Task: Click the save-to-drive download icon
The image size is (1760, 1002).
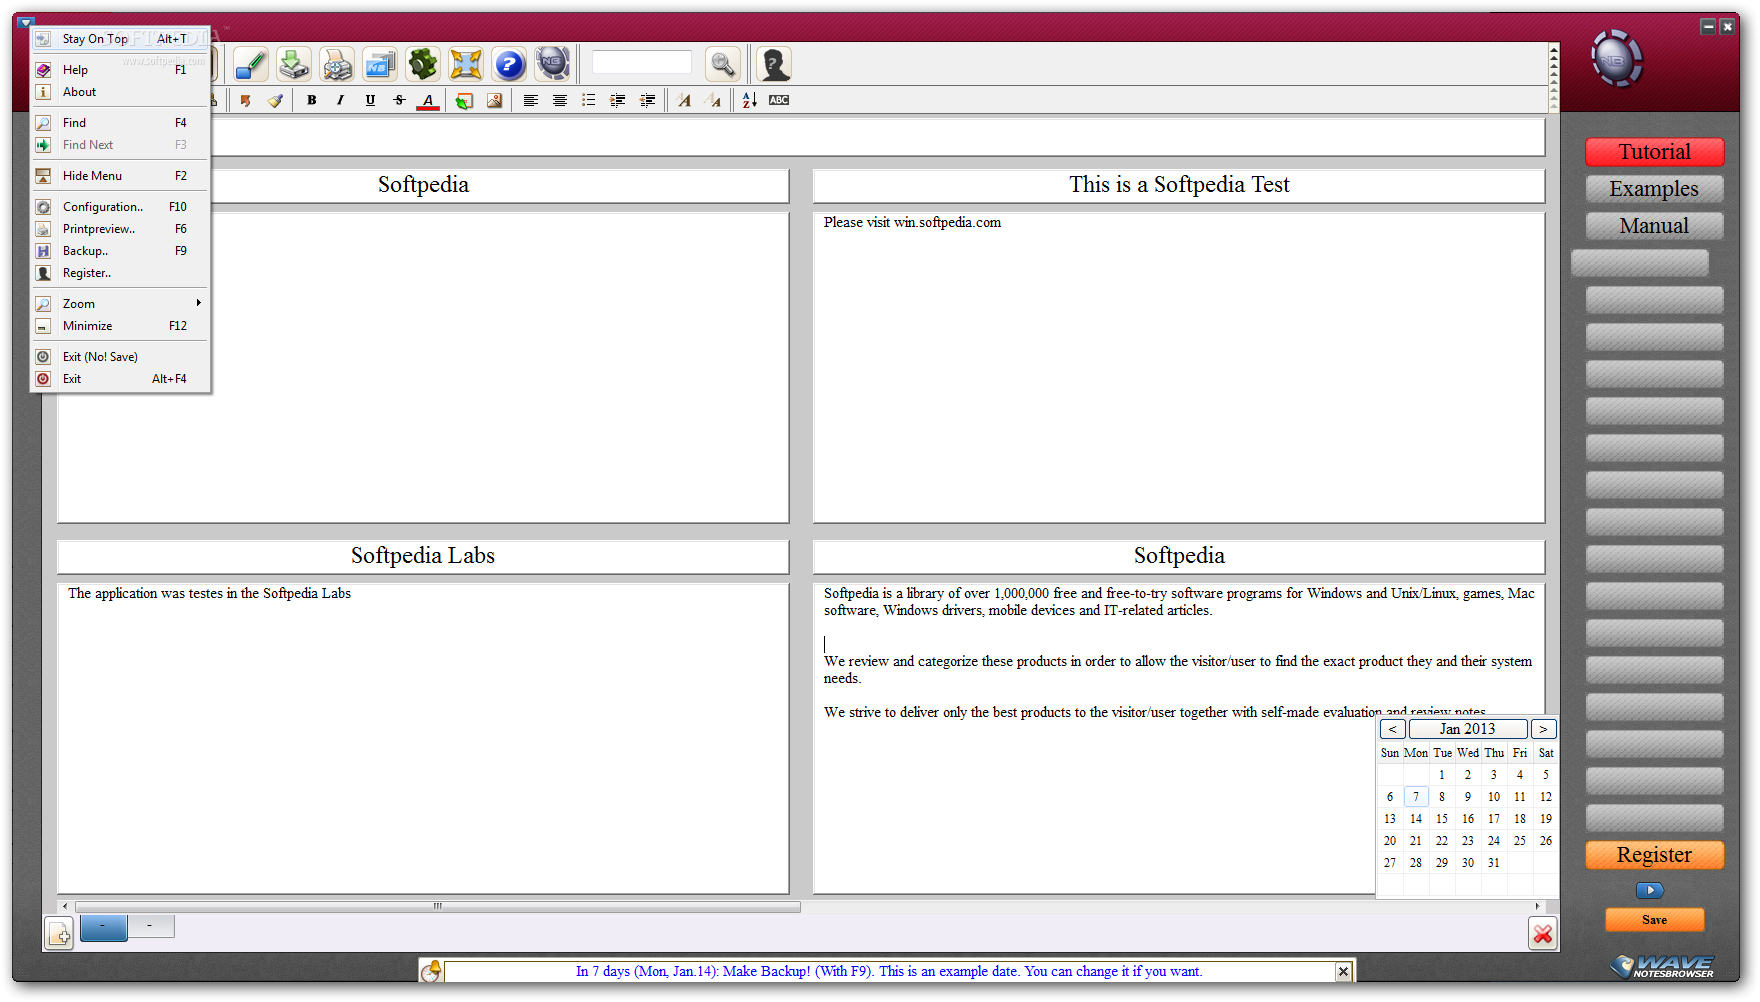Action: tap(294, 65)
